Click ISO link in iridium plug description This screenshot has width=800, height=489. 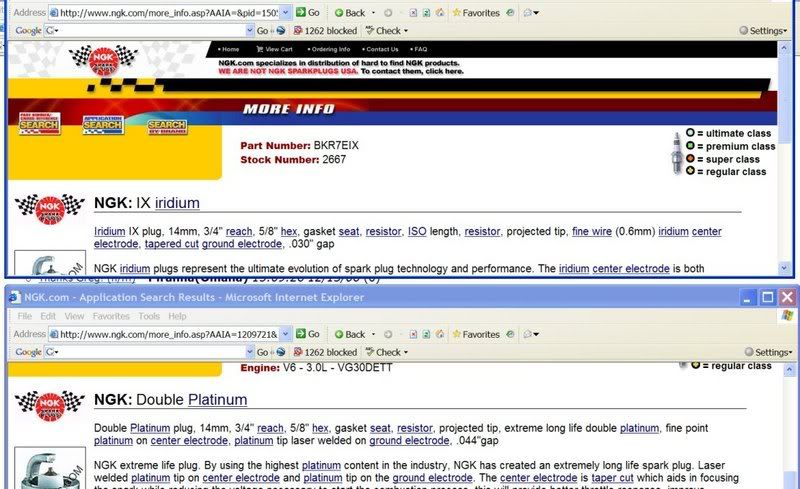417,231
